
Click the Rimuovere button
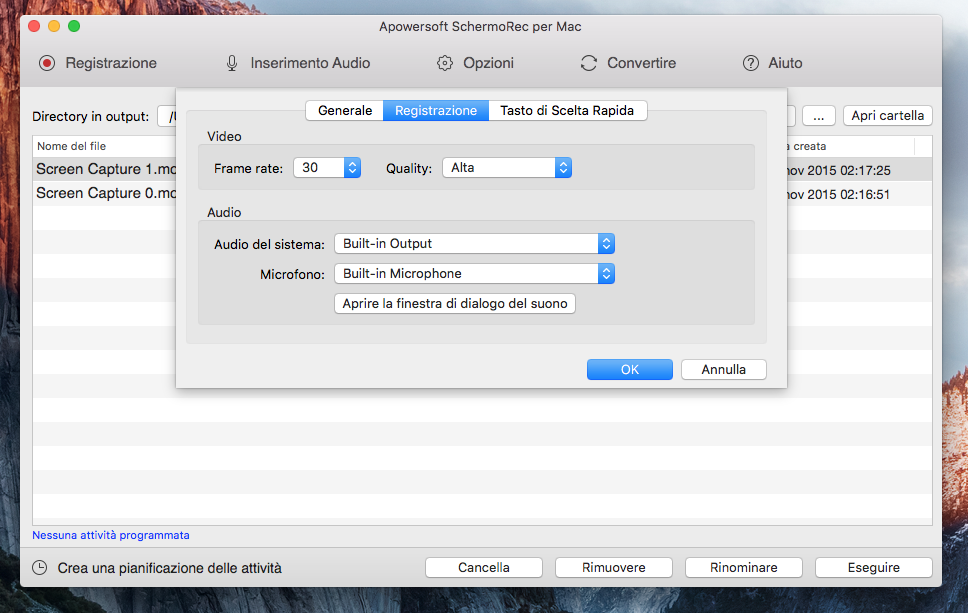[614, 567]
